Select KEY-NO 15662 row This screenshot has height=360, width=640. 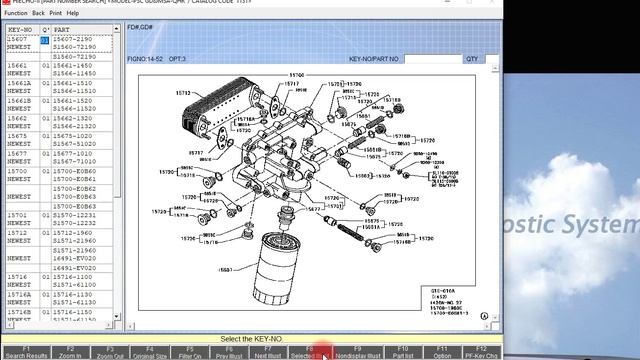59,122
